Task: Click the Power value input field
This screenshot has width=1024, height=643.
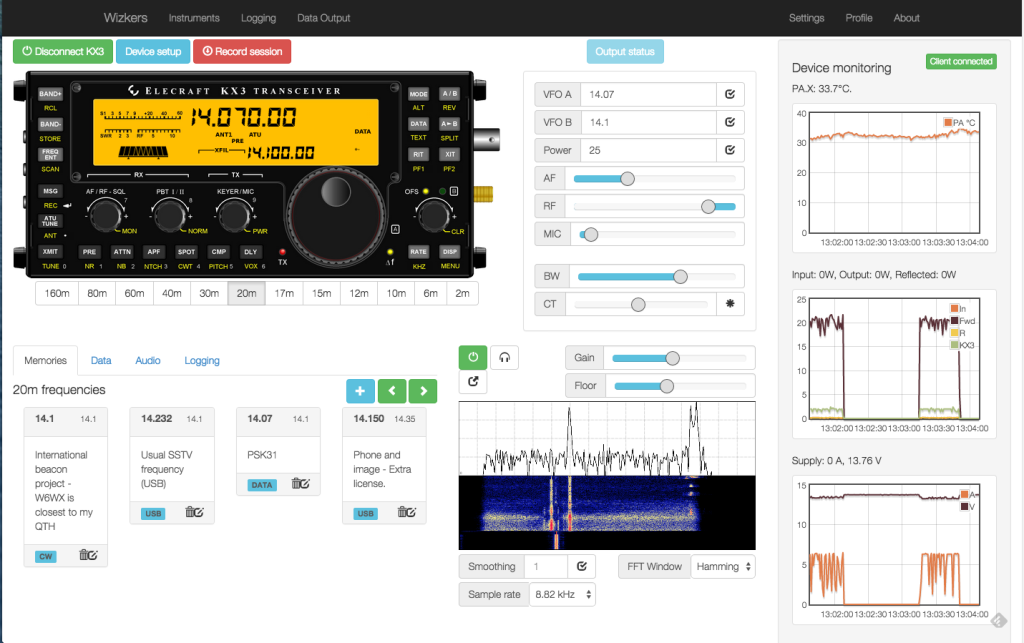Action: pyautogui.click(x=648, y=150)
